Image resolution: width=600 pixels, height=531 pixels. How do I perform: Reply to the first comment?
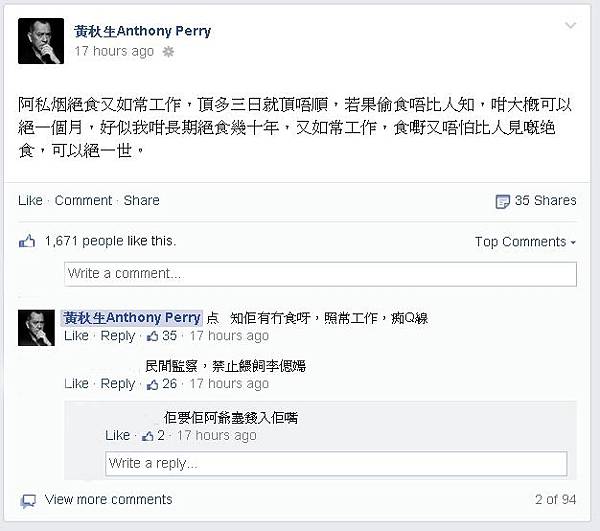[x=118, y=336]
